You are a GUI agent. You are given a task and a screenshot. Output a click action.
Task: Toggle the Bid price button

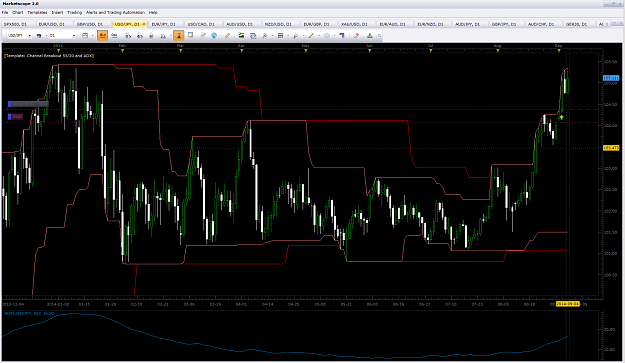pos(102,35)
